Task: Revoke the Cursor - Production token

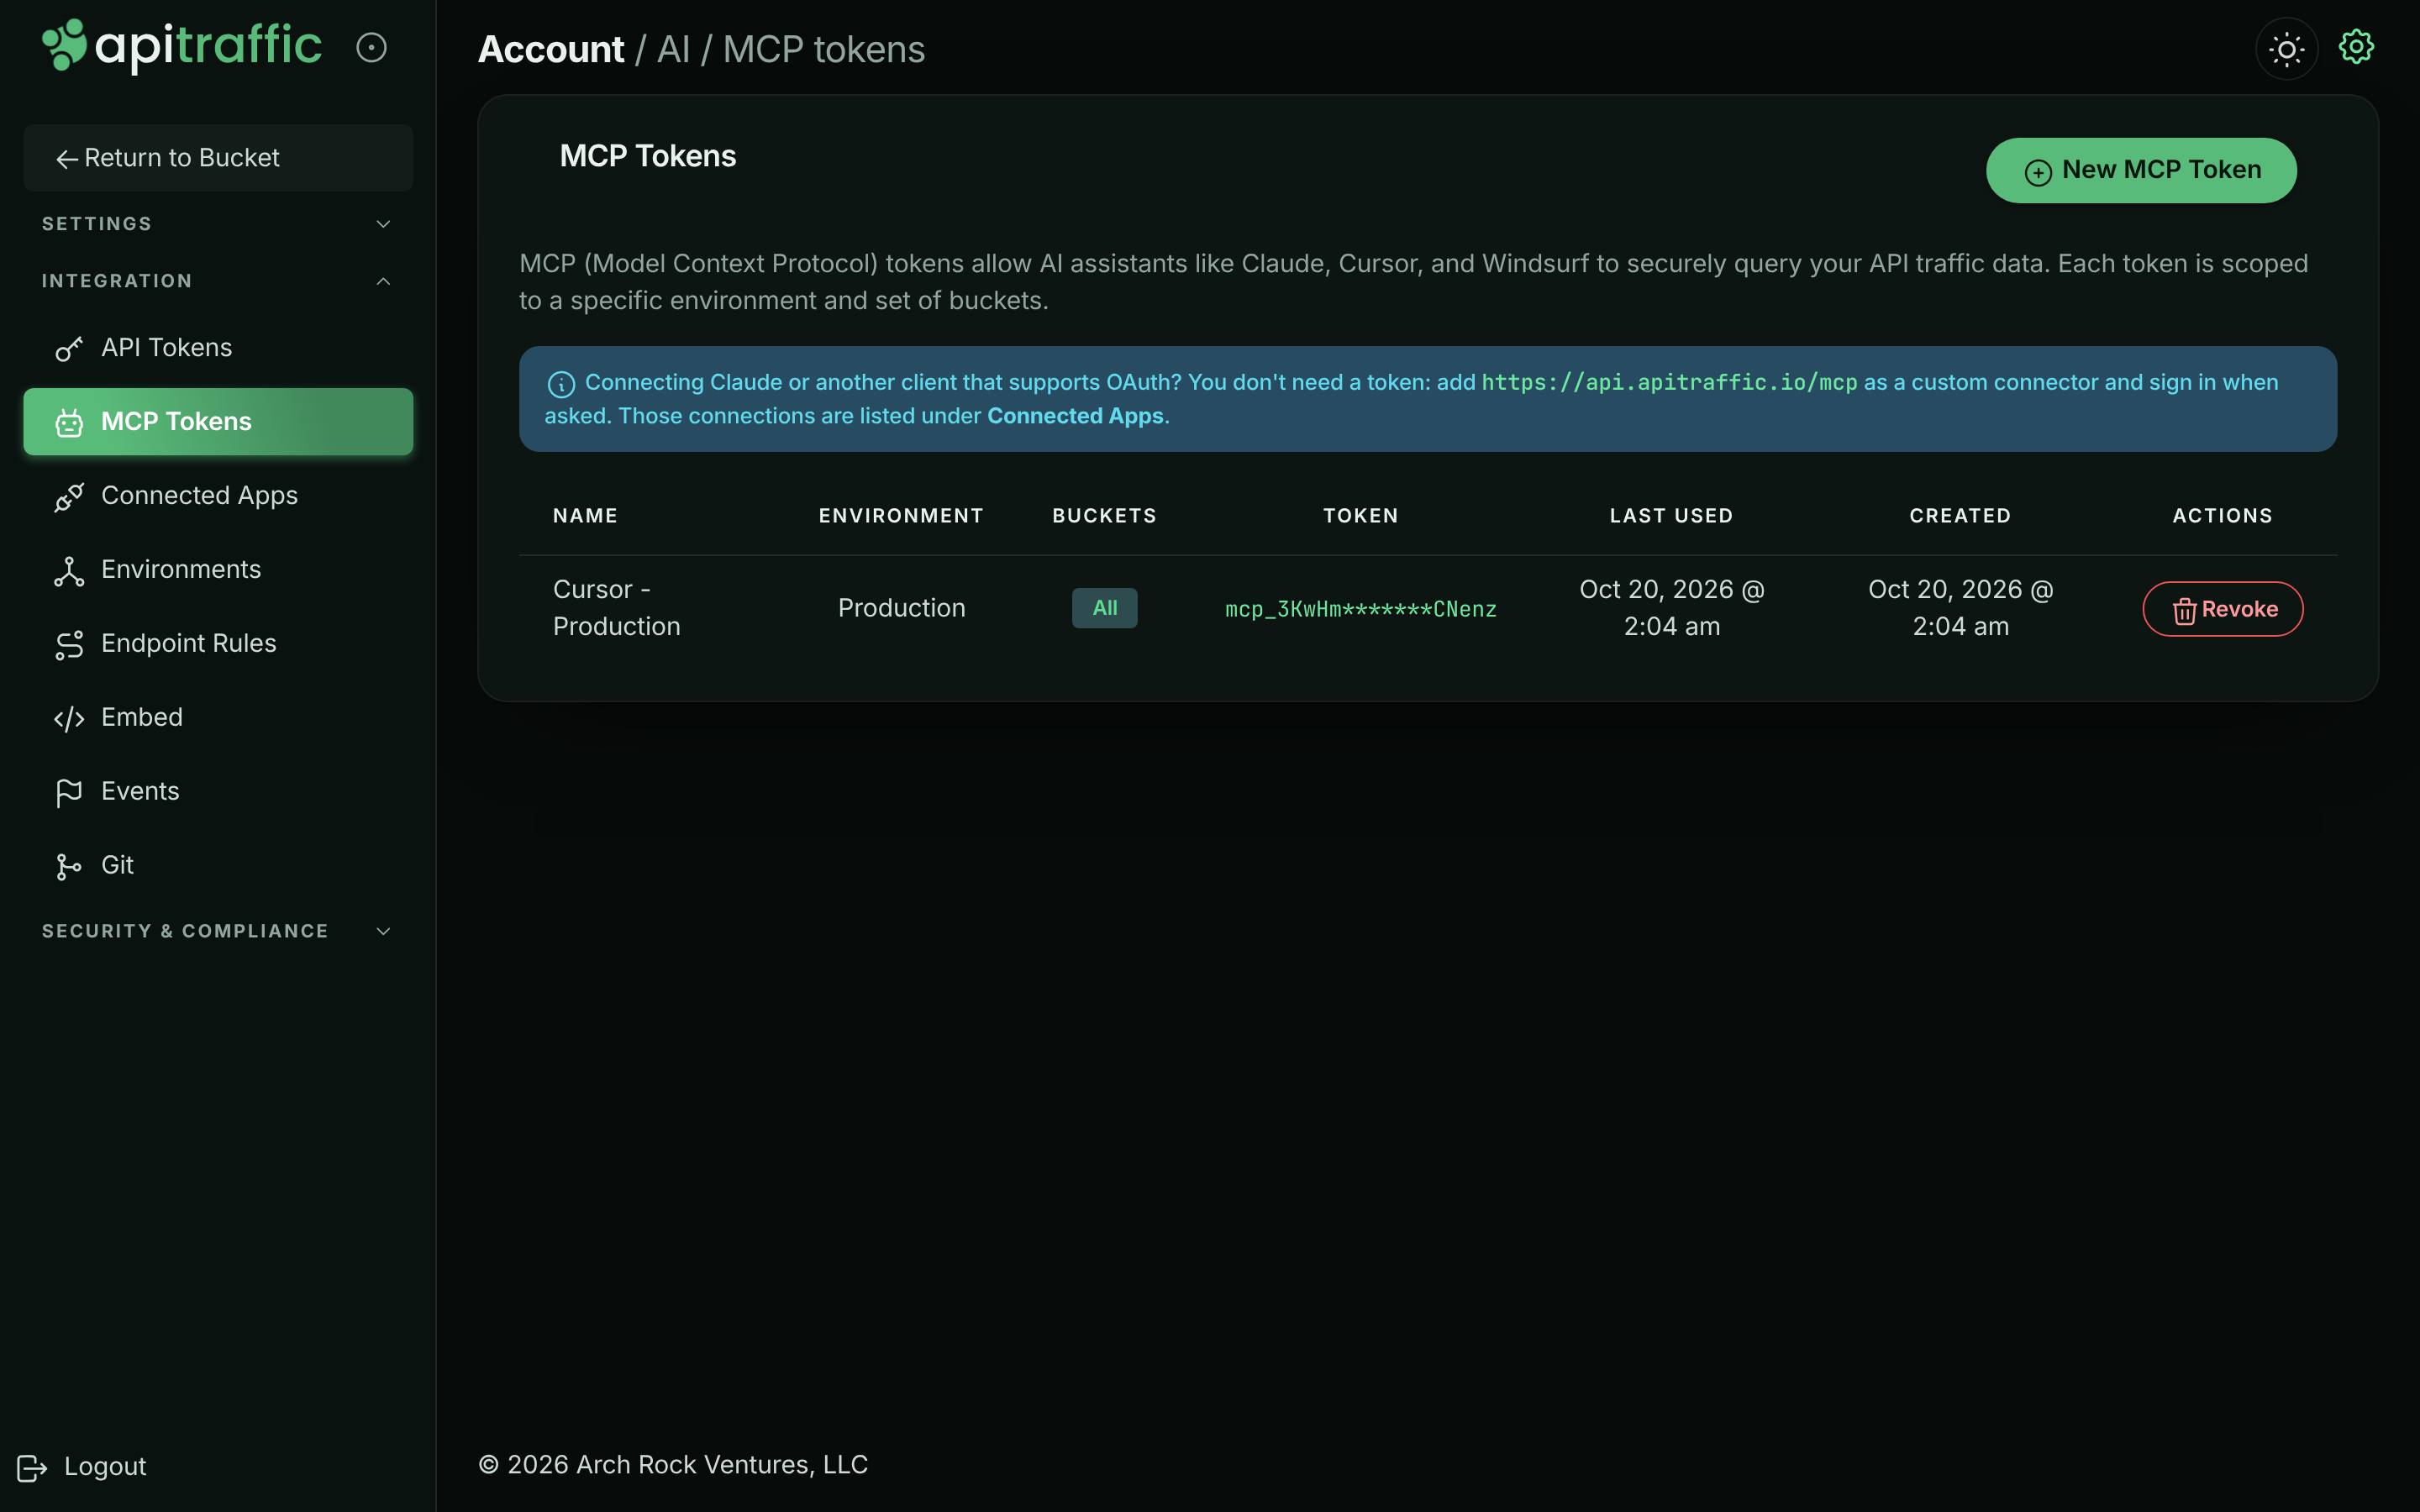Action: [2223, 609]
